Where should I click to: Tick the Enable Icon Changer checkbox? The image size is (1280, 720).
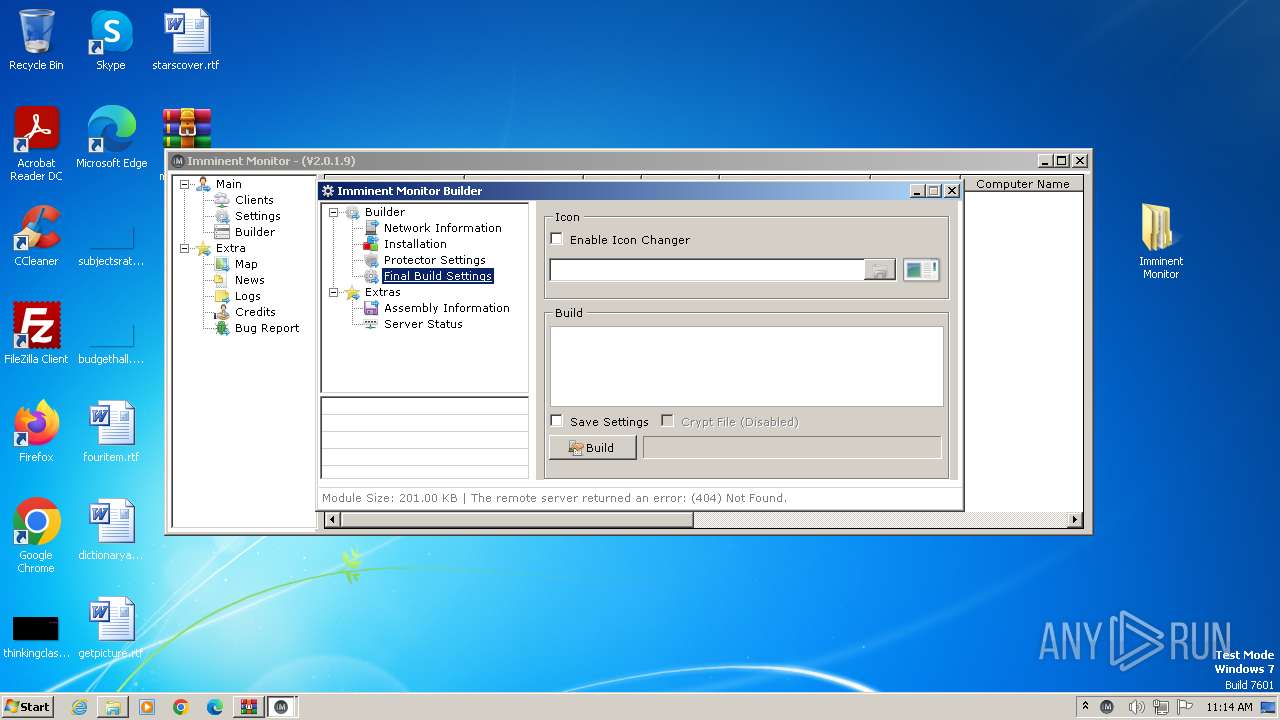point(557,240)
